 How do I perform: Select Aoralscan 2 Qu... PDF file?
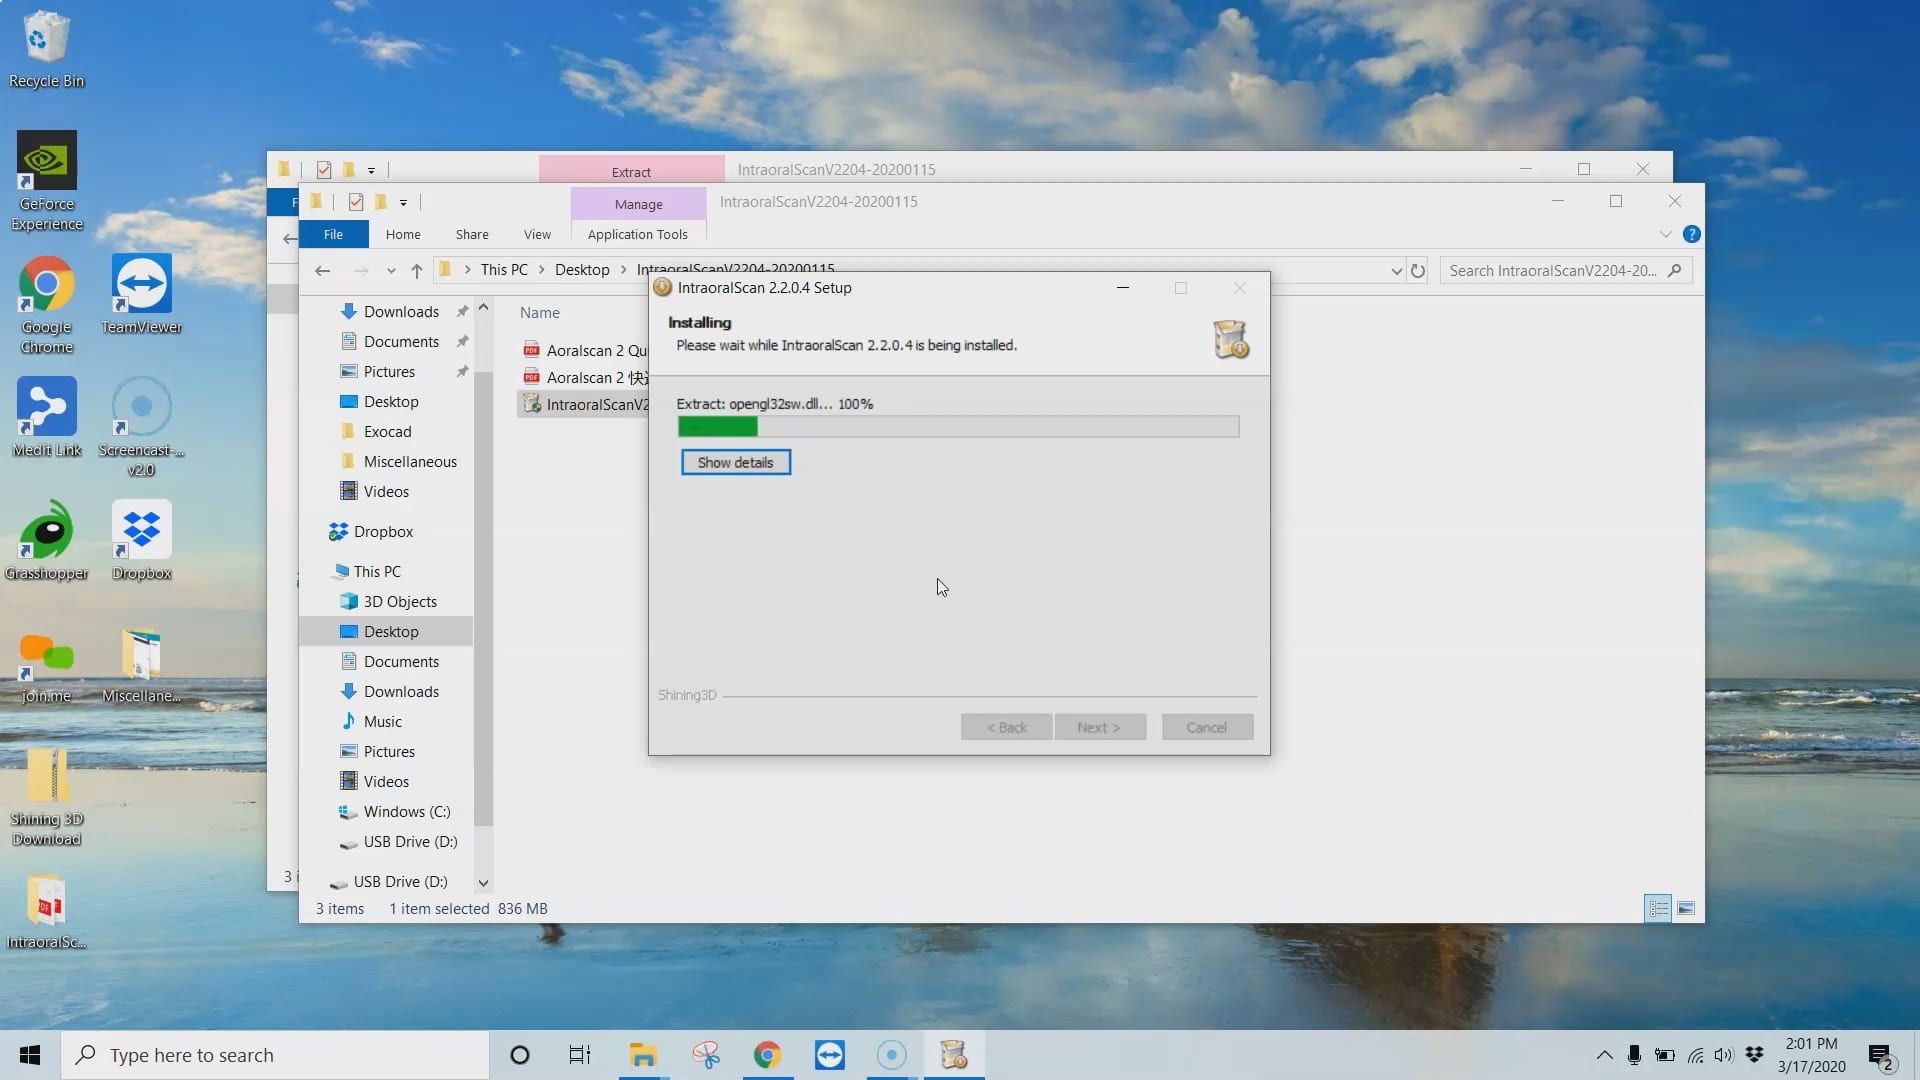(585, 350)
